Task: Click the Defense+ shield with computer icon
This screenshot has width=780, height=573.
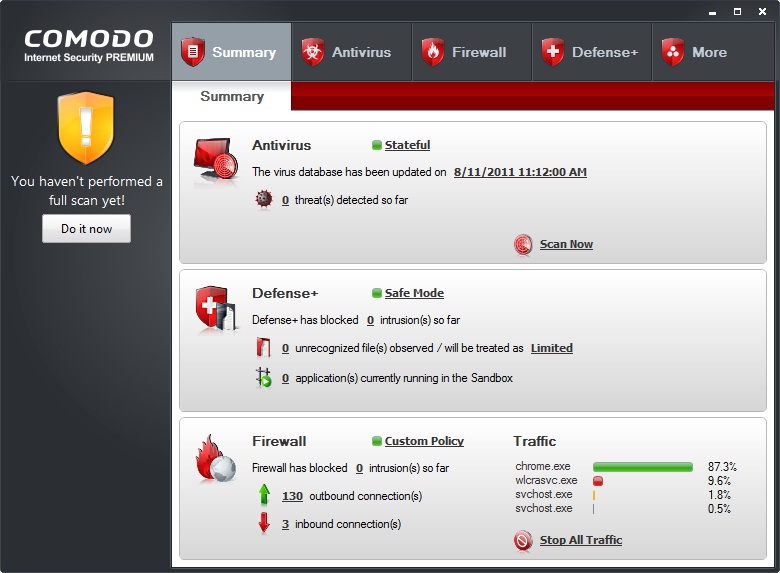Action: tap(216, 308)
